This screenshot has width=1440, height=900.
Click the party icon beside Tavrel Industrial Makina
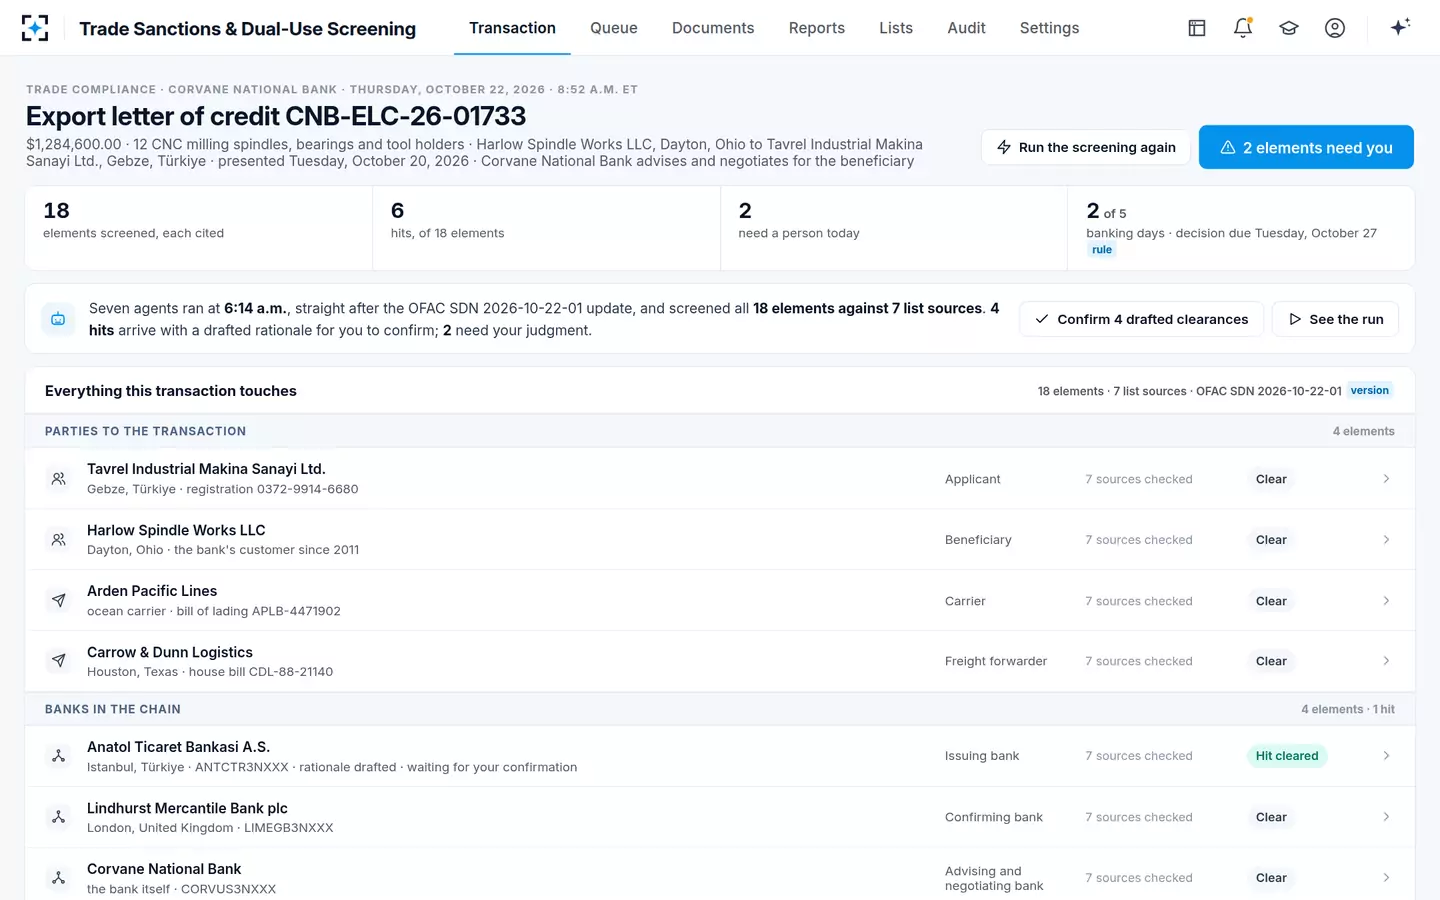click(59, 479)
